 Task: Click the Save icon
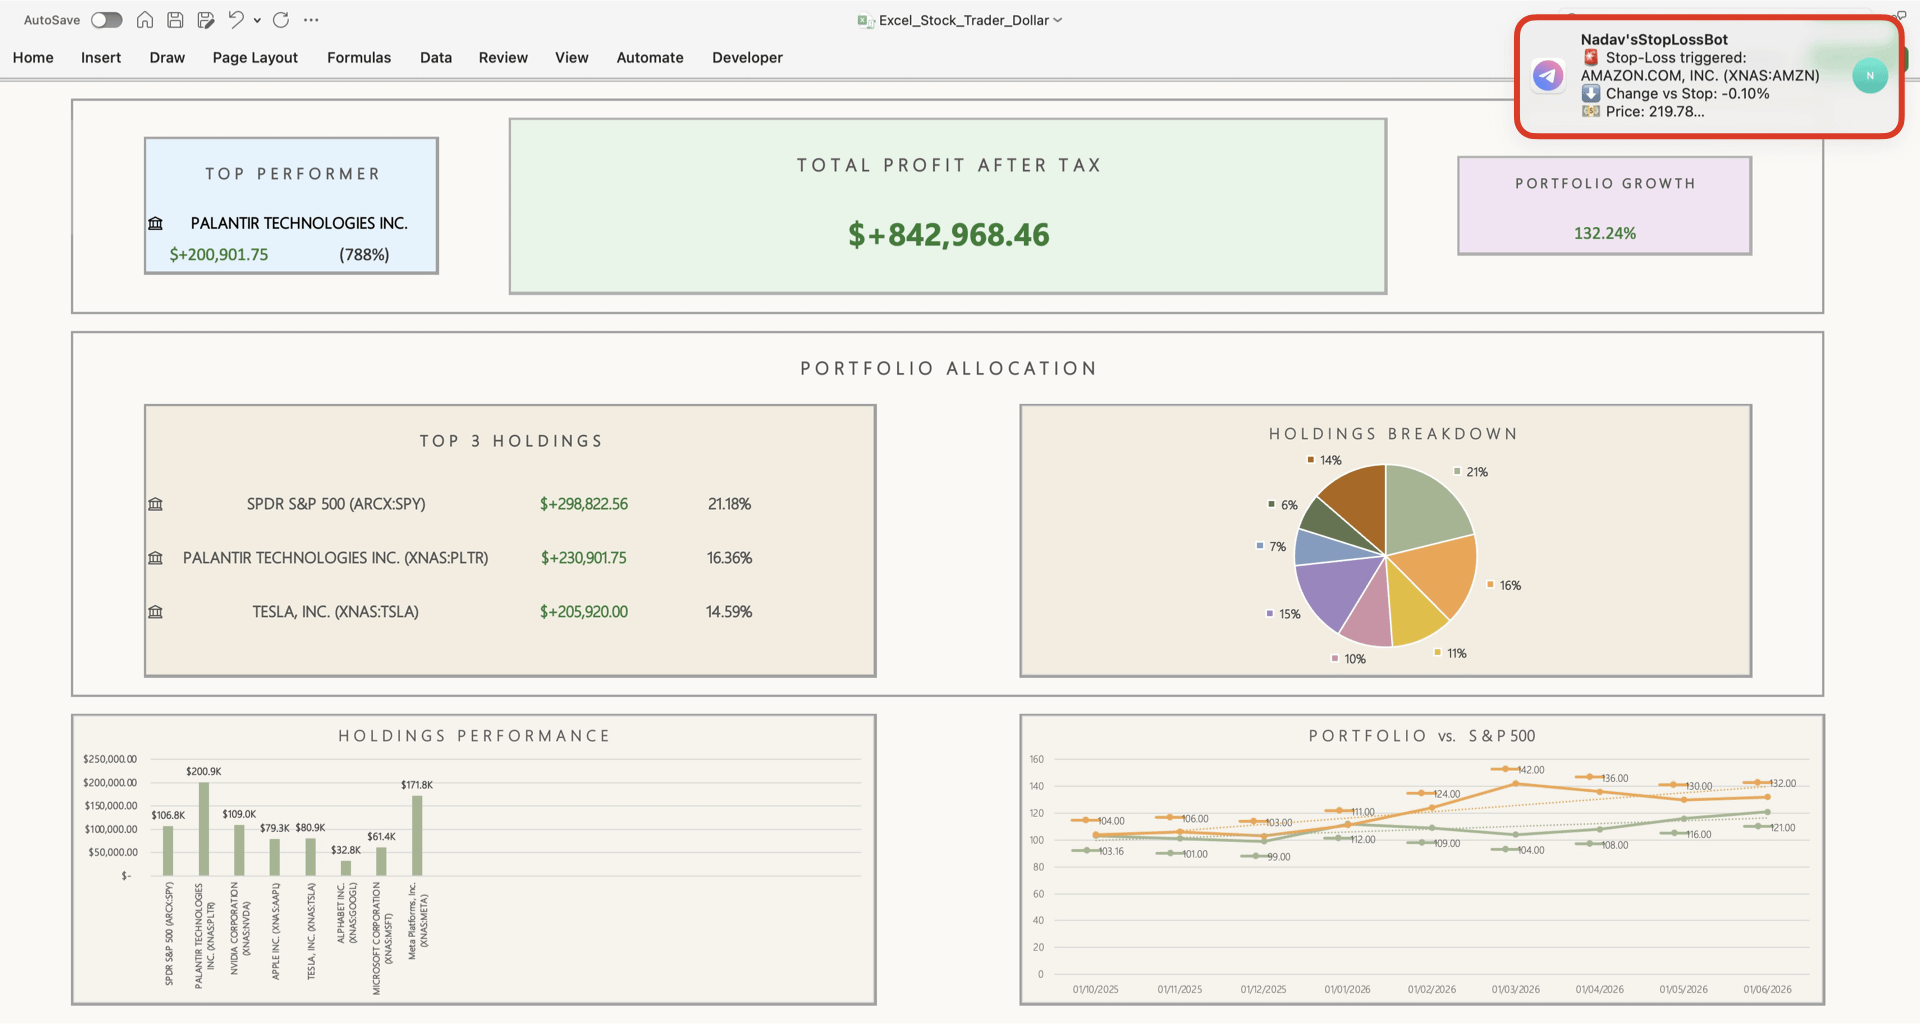pos(175,20)
